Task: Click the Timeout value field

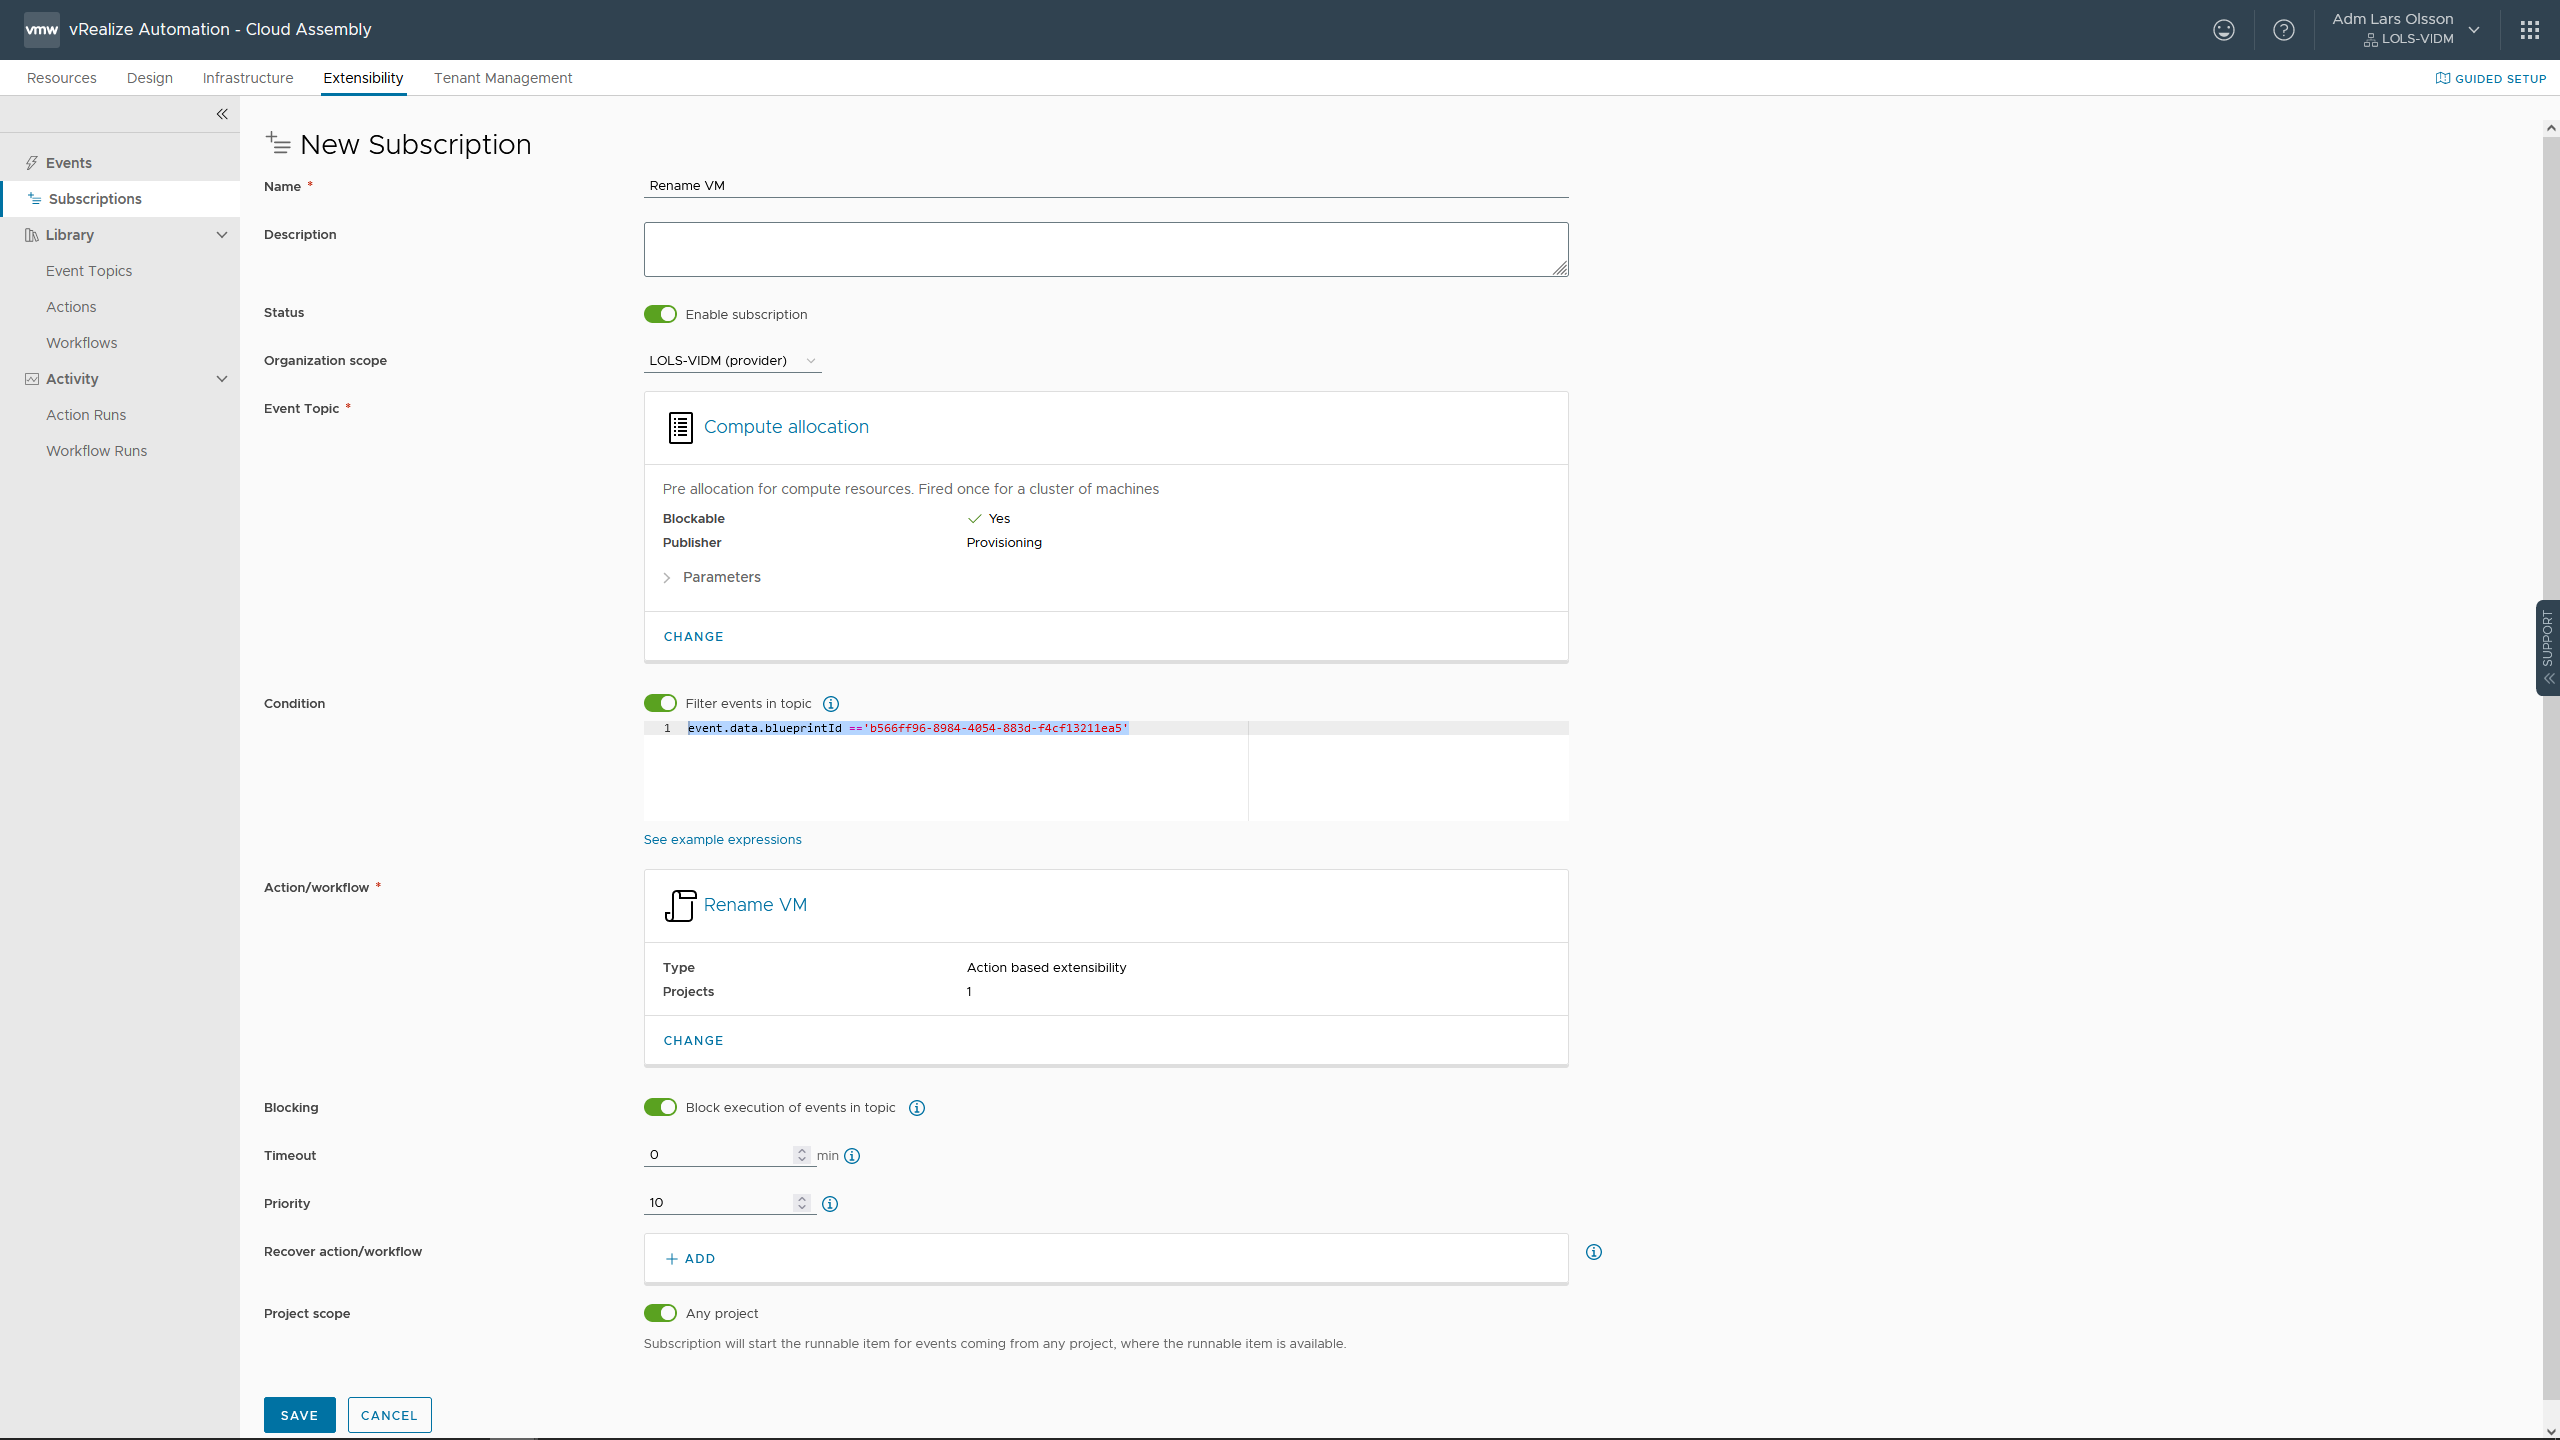Action: pyautogui.click(x=719, y=1155)
